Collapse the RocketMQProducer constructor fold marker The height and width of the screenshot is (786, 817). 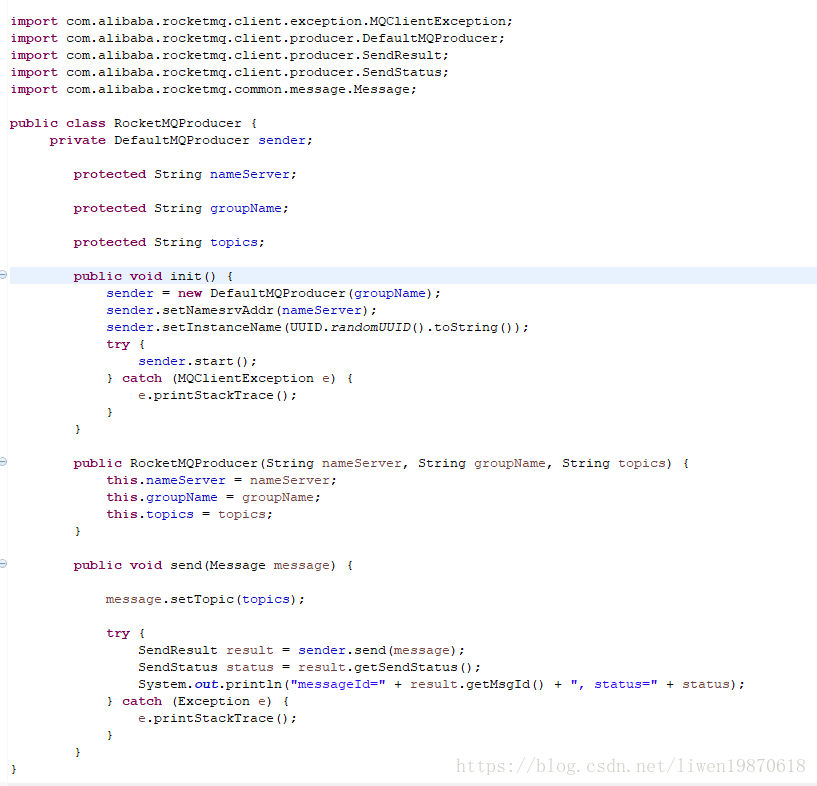point(3,461)
